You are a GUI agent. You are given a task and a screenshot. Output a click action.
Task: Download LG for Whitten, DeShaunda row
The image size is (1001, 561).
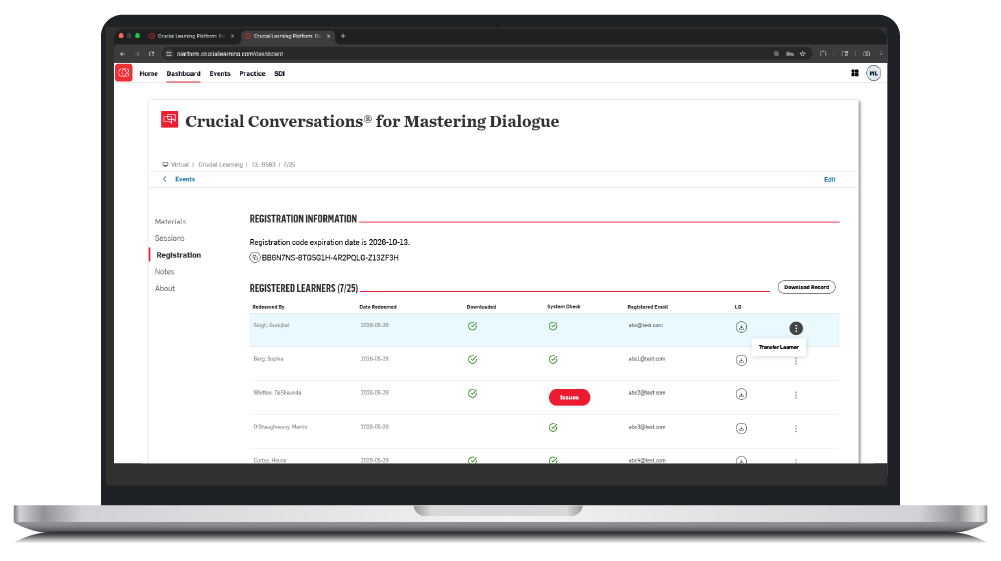coord(741,394)
